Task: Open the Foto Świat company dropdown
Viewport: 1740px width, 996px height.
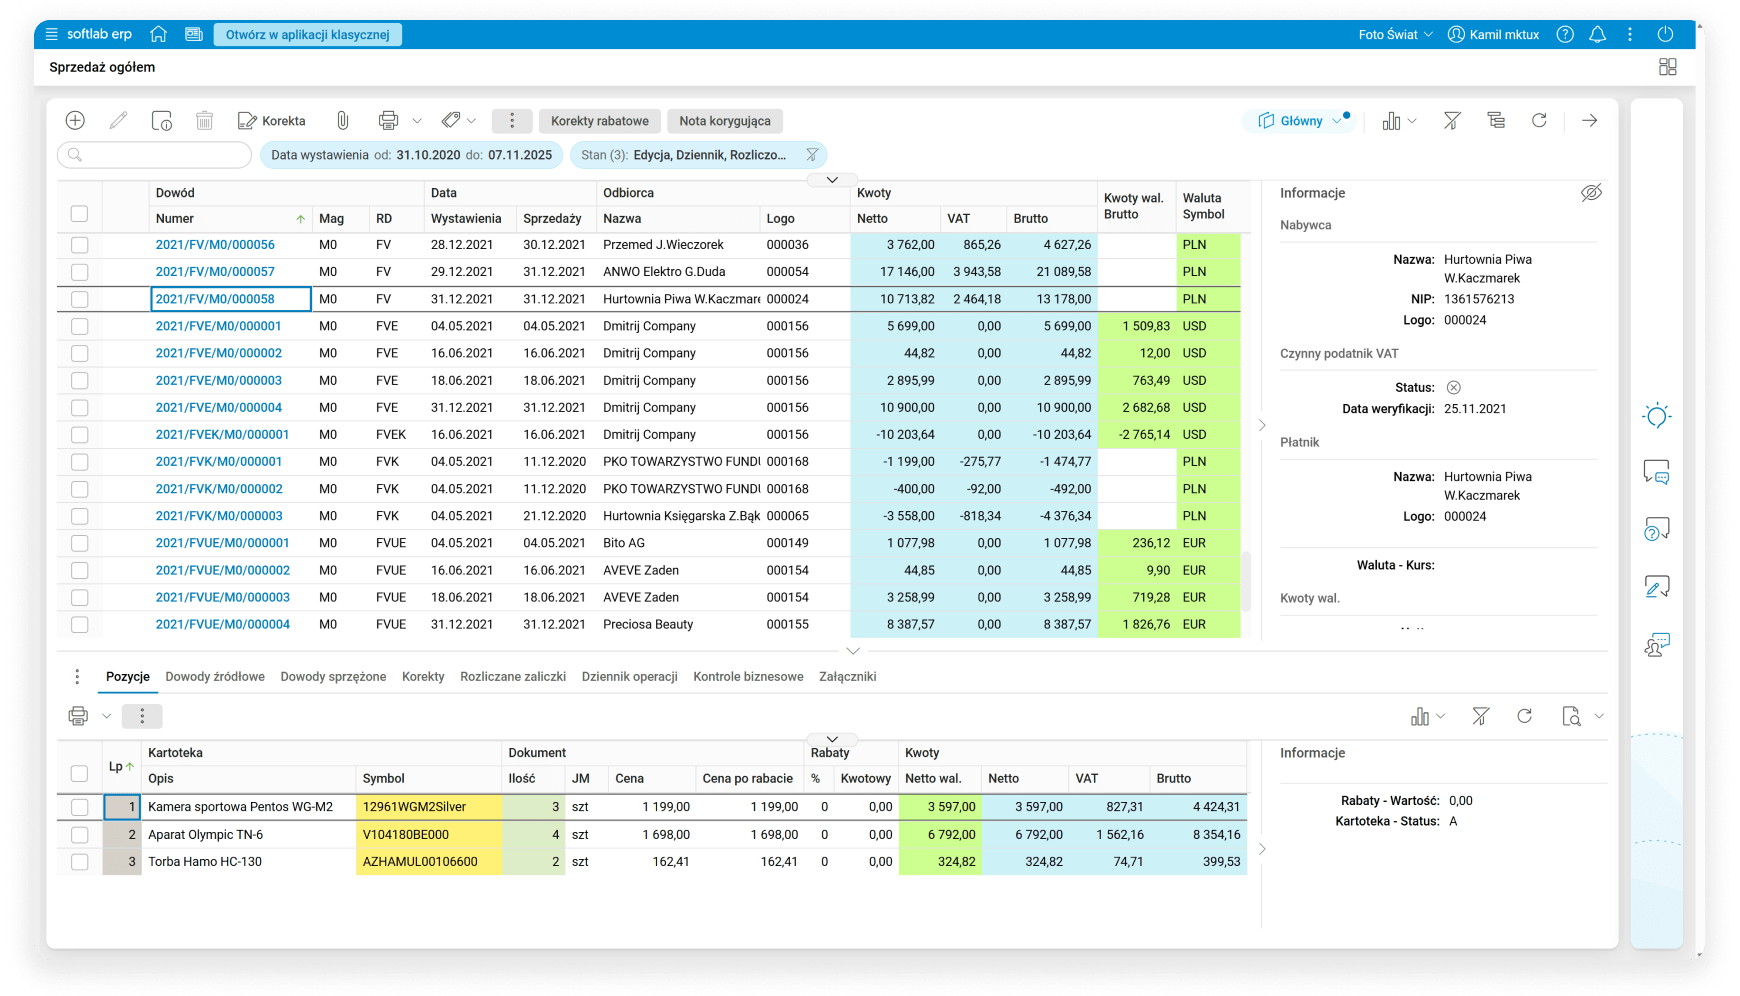Action: click(1395, 34)
